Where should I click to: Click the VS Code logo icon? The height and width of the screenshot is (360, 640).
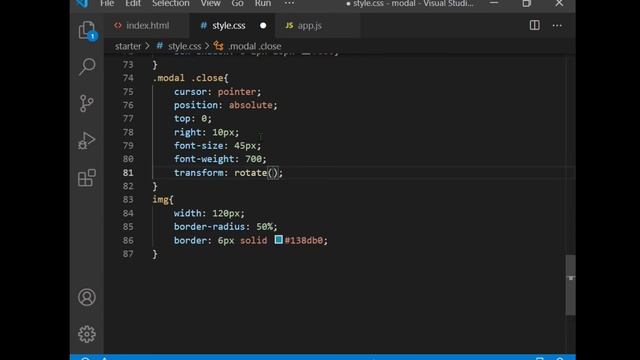click(x=82, y=3)
